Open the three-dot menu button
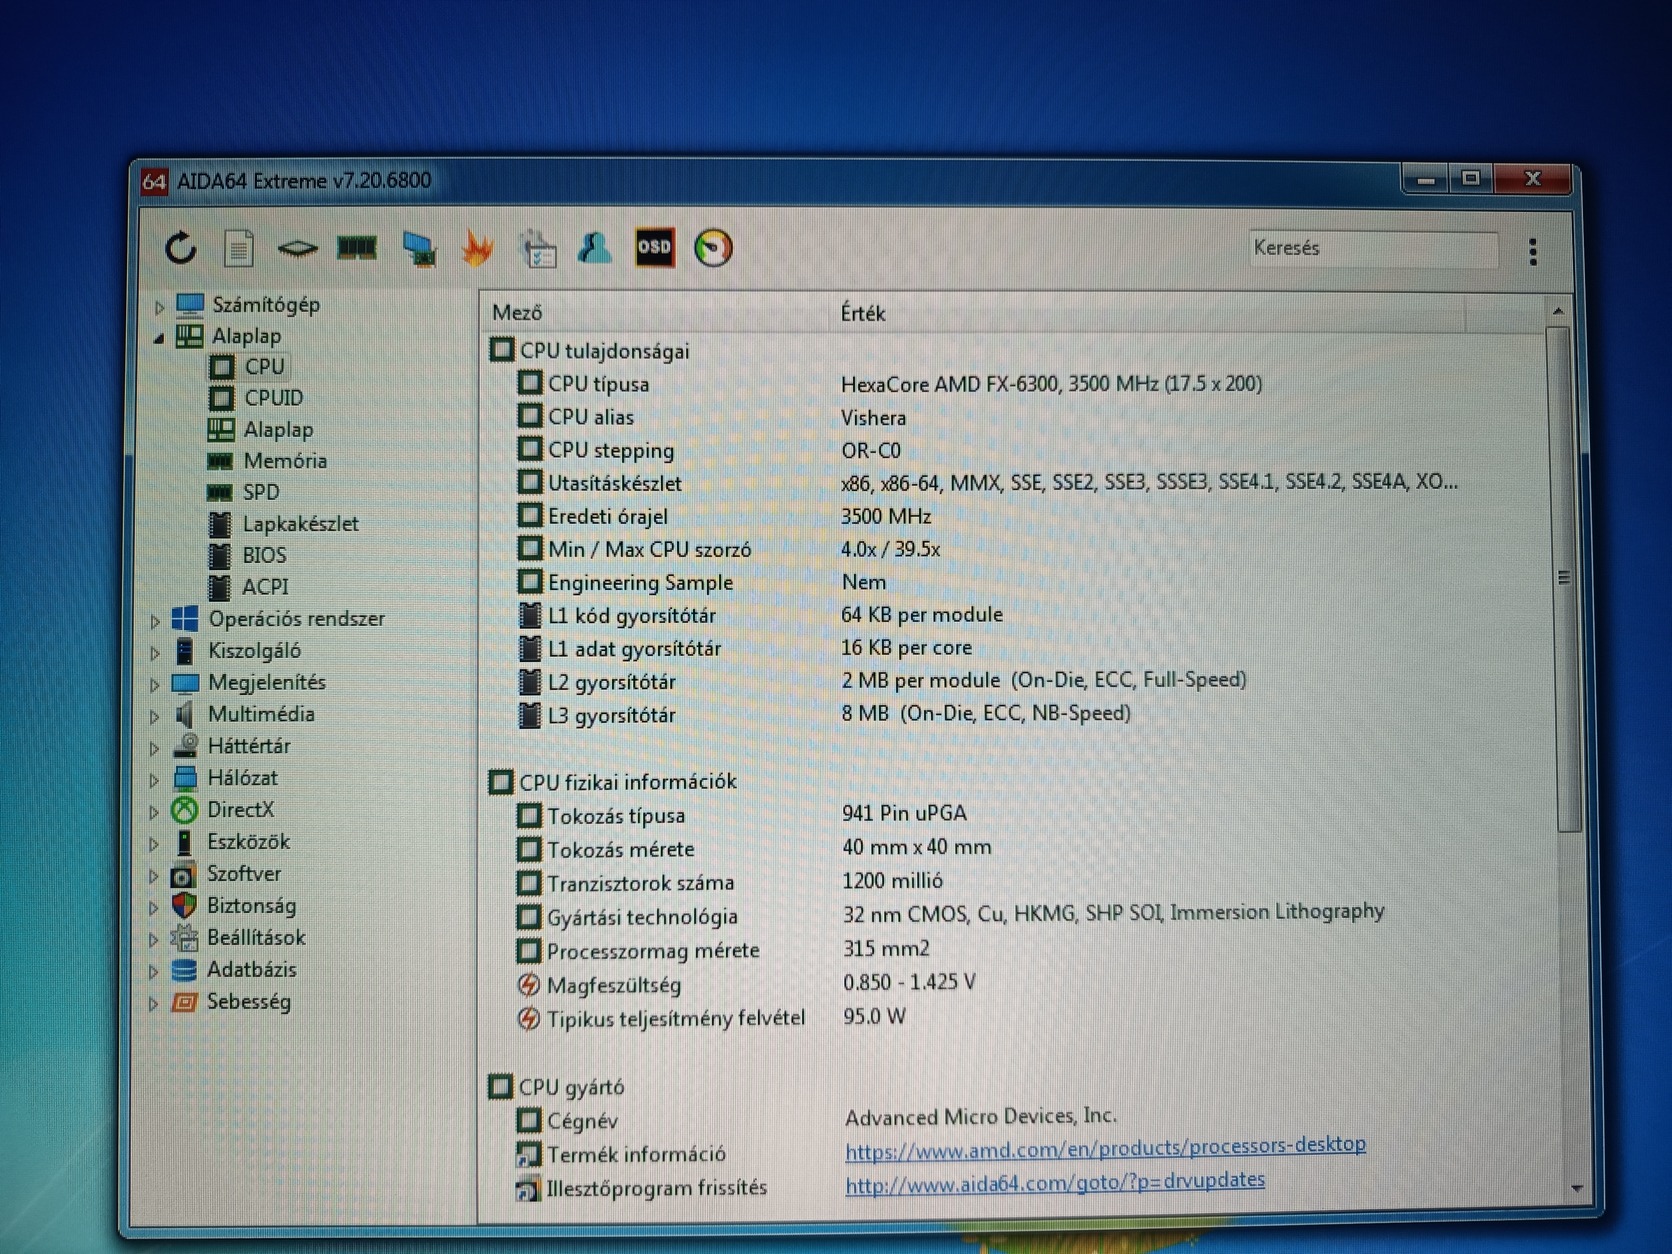 (1532, 251)
